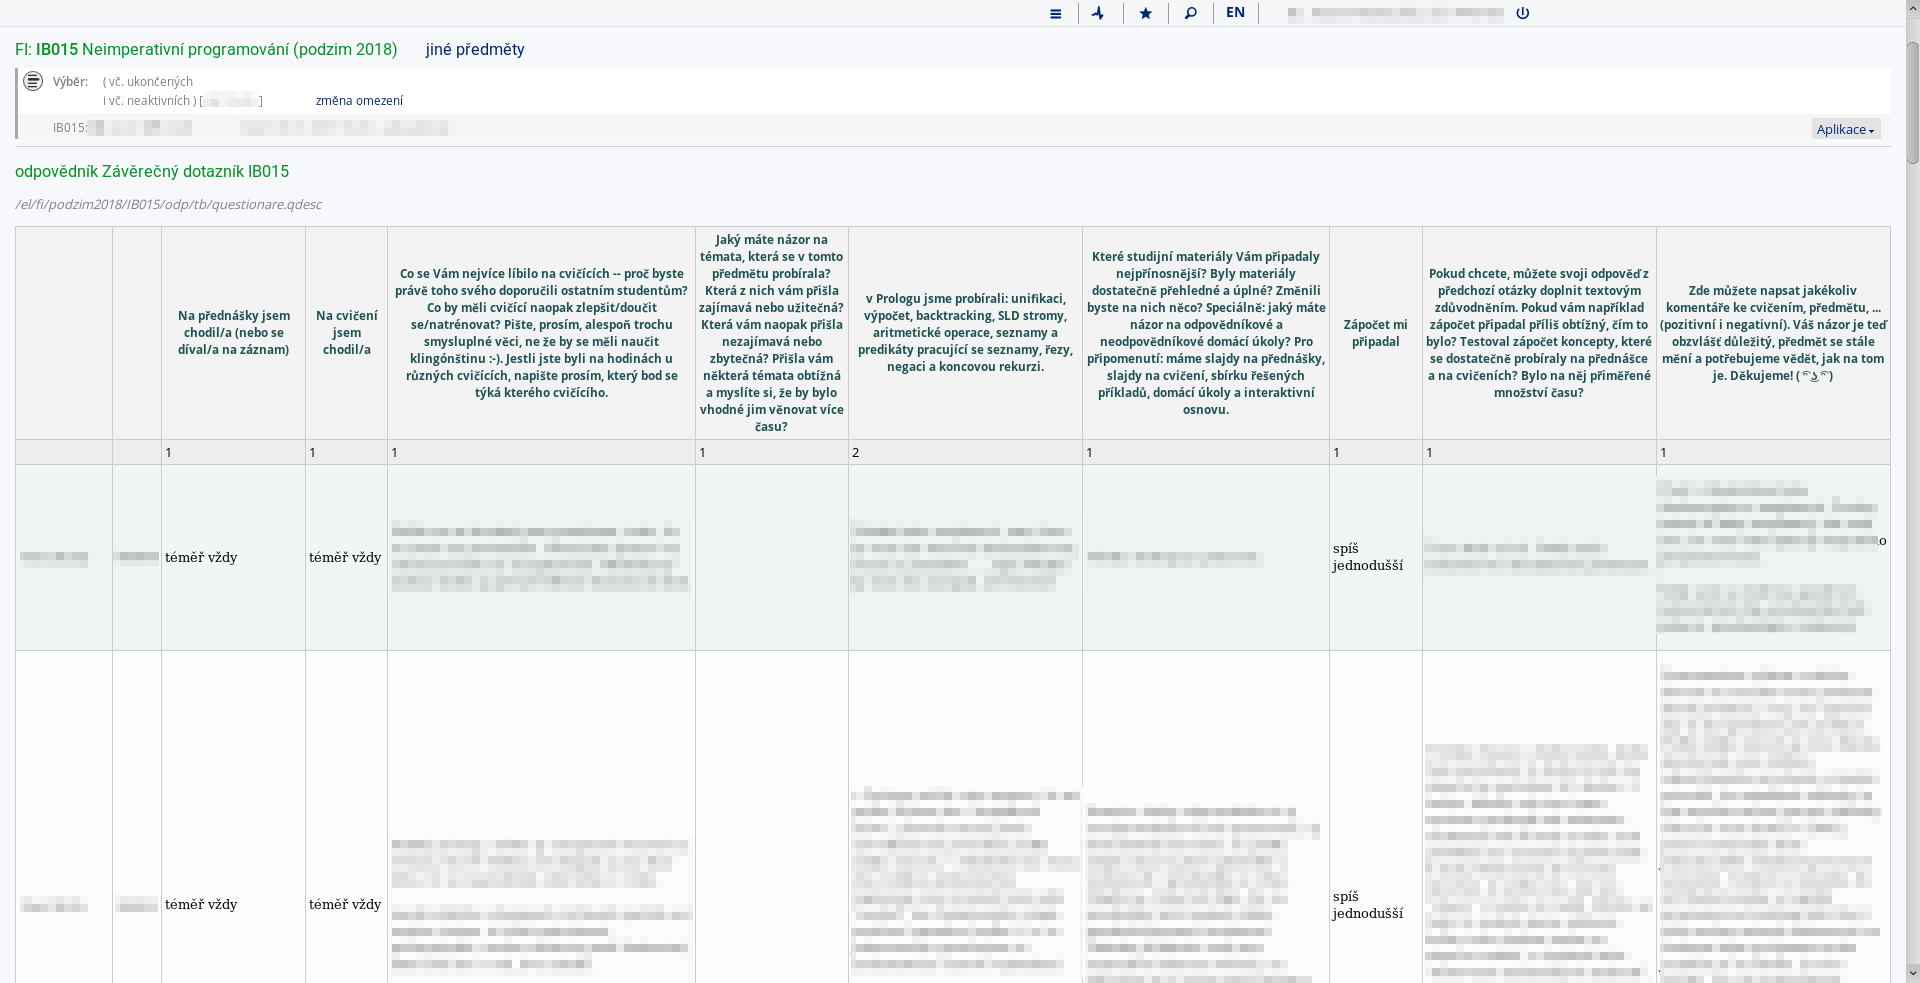This screenshot has width=1920, height=983.
Task: Click the selection list icon beside Výběr
Action: pos(33,81)
